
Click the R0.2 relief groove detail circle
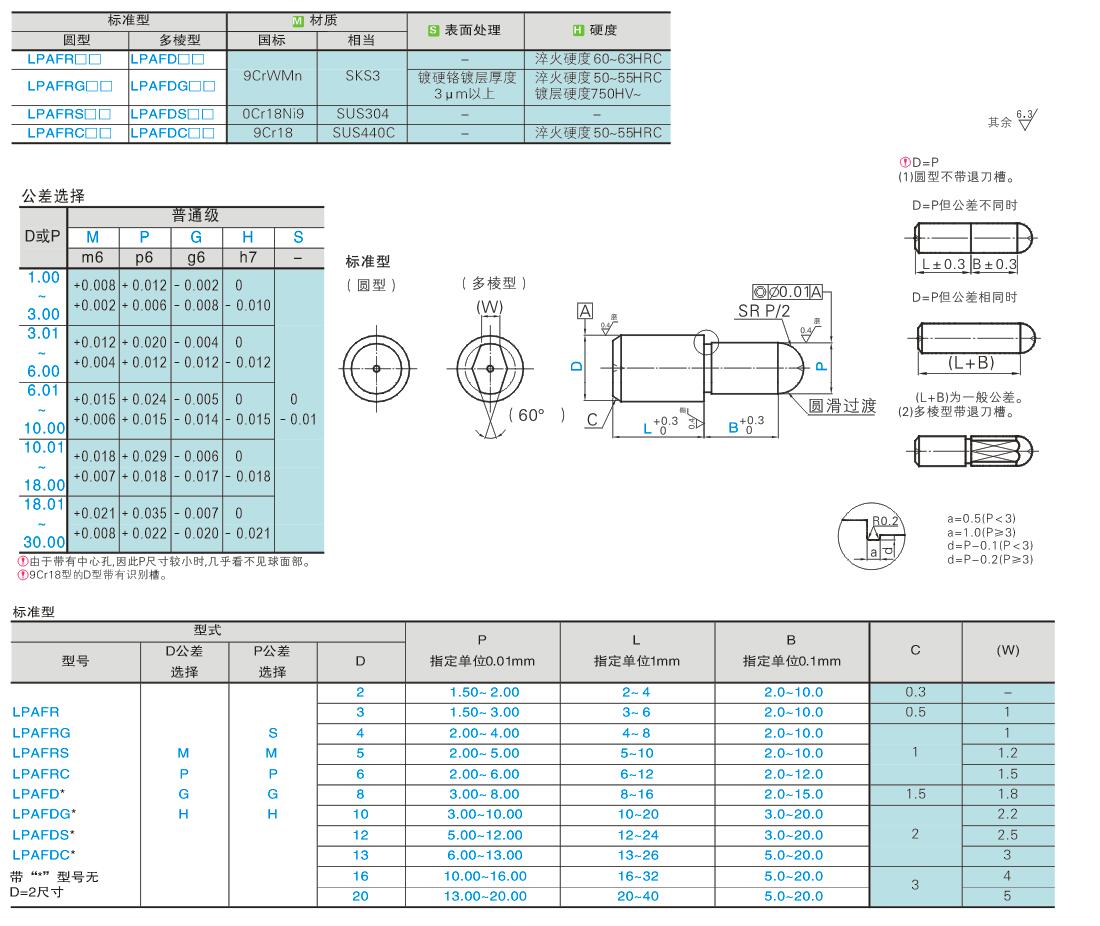tap(872, 537)
